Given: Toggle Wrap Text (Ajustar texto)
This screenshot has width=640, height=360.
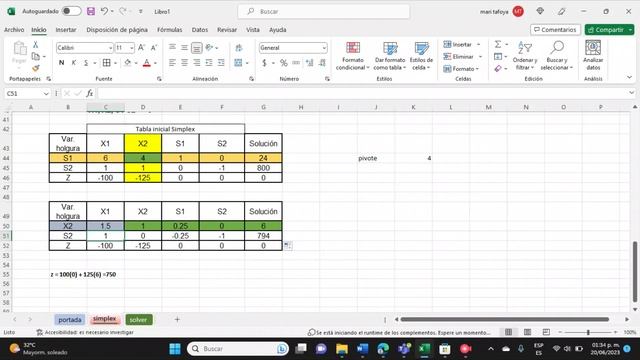Looking at the screenshot, I should tap(239, 48).
